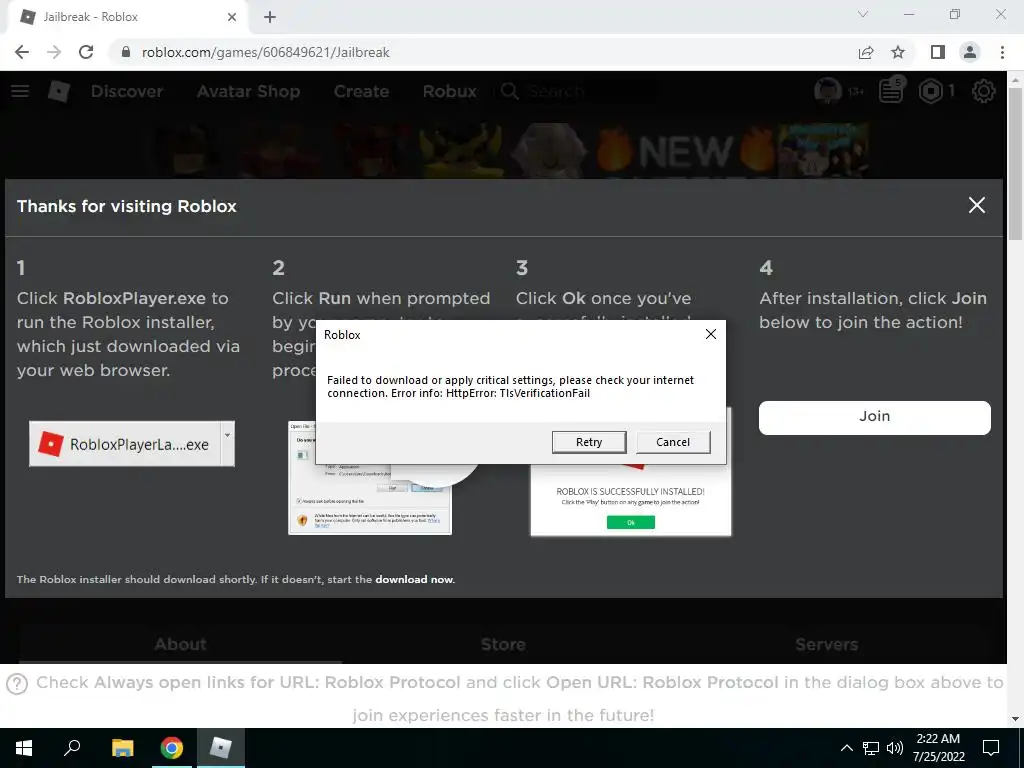Image resolution: width=1024 pixels, height=768 pixels.
Task: Switch to the Store tab
Action: (503, 645)
